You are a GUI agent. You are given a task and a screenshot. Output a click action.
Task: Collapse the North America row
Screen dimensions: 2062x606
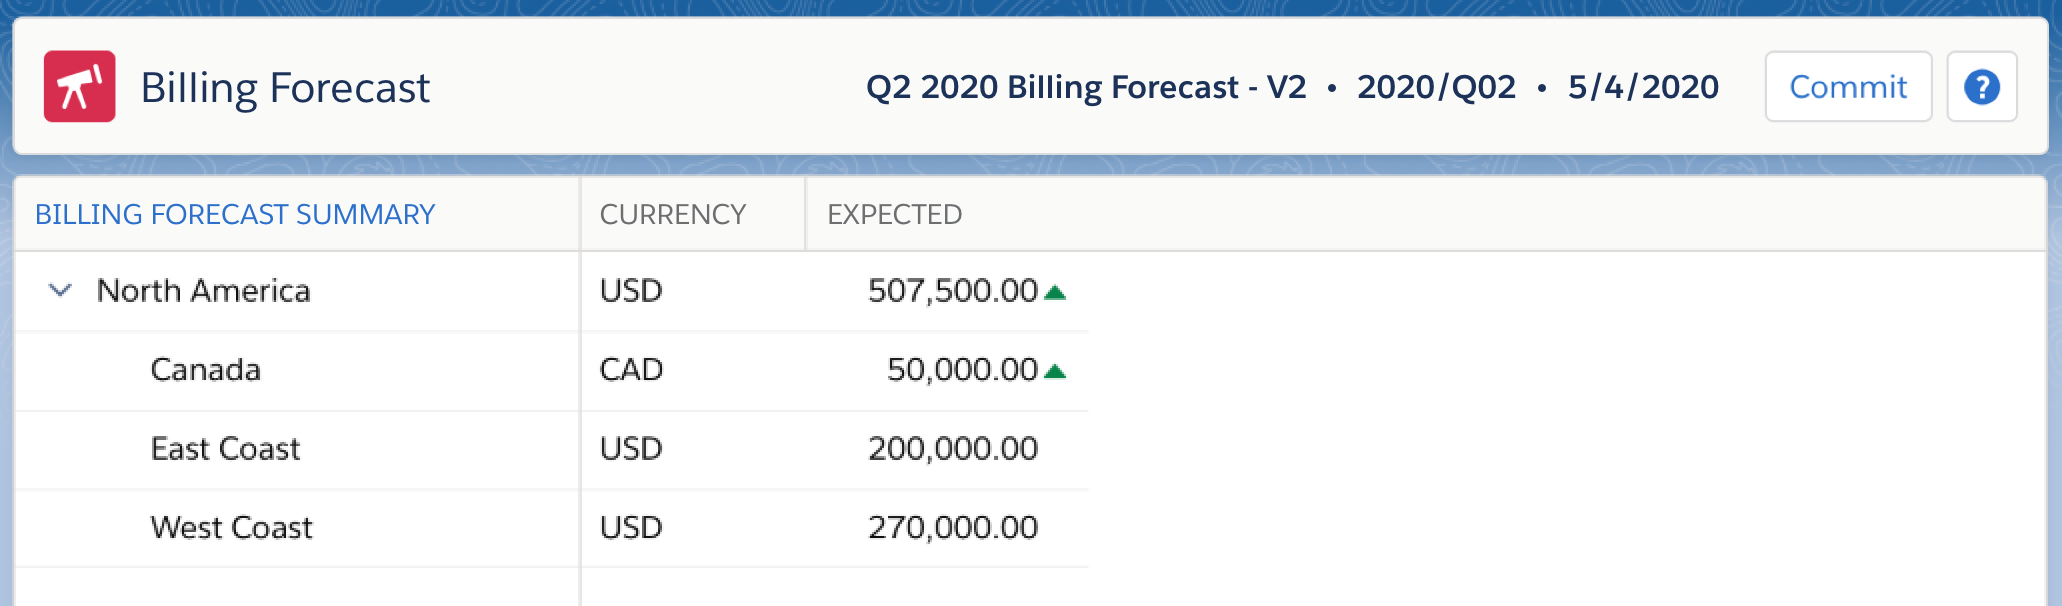tap(60, 291)
